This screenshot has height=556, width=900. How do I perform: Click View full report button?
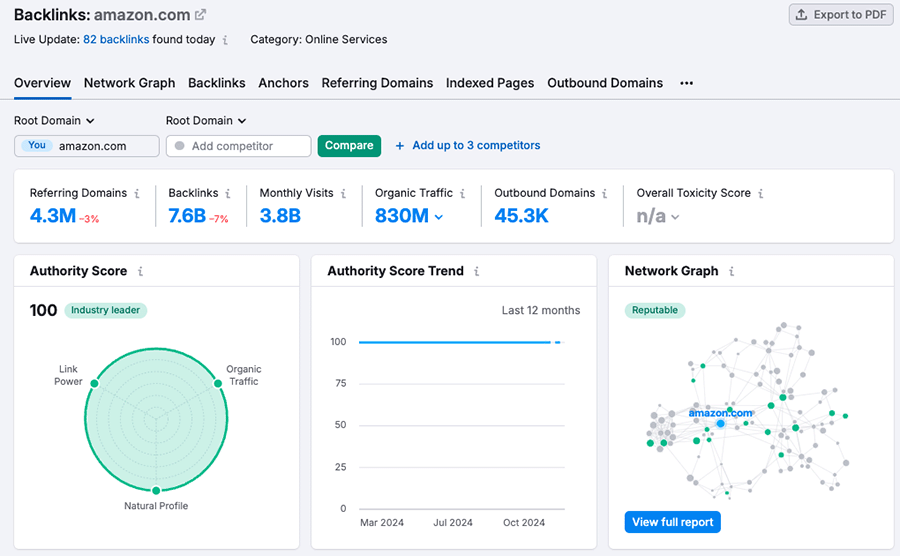point(672,522)
